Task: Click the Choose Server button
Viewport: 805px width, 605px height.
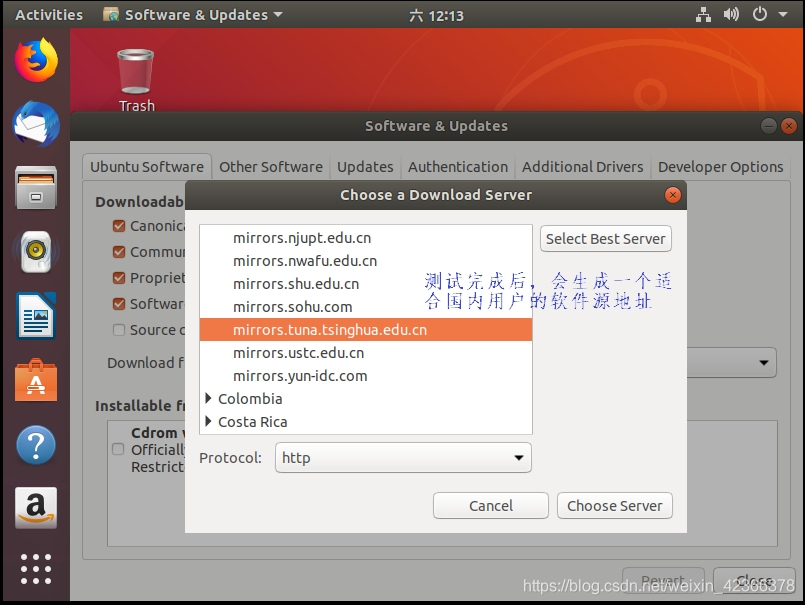Action: pos(615,506)
